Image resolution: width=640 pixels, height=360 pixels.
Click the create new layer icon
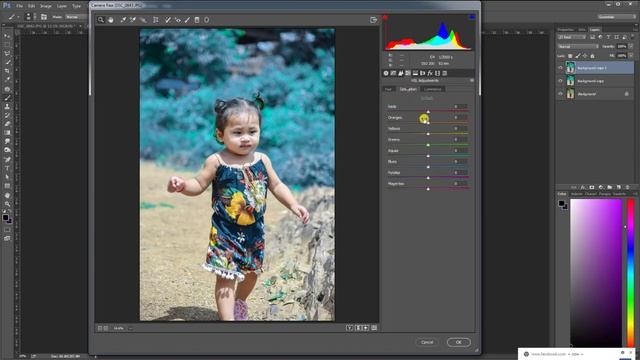[x=619, y=187]
